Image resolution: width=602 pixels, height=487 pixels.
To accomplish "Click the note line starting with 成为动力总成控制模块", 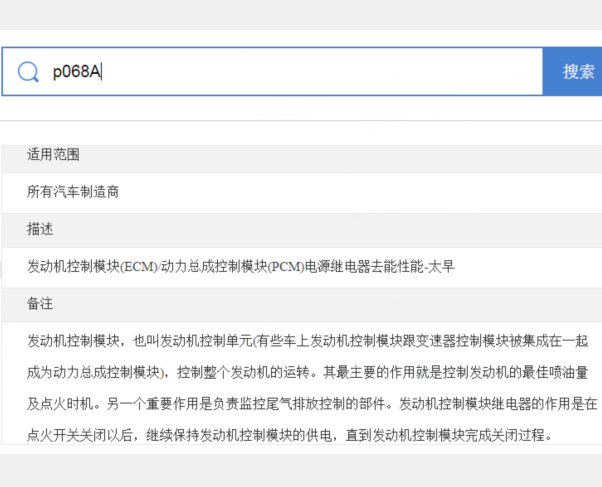I will point(308,372).
